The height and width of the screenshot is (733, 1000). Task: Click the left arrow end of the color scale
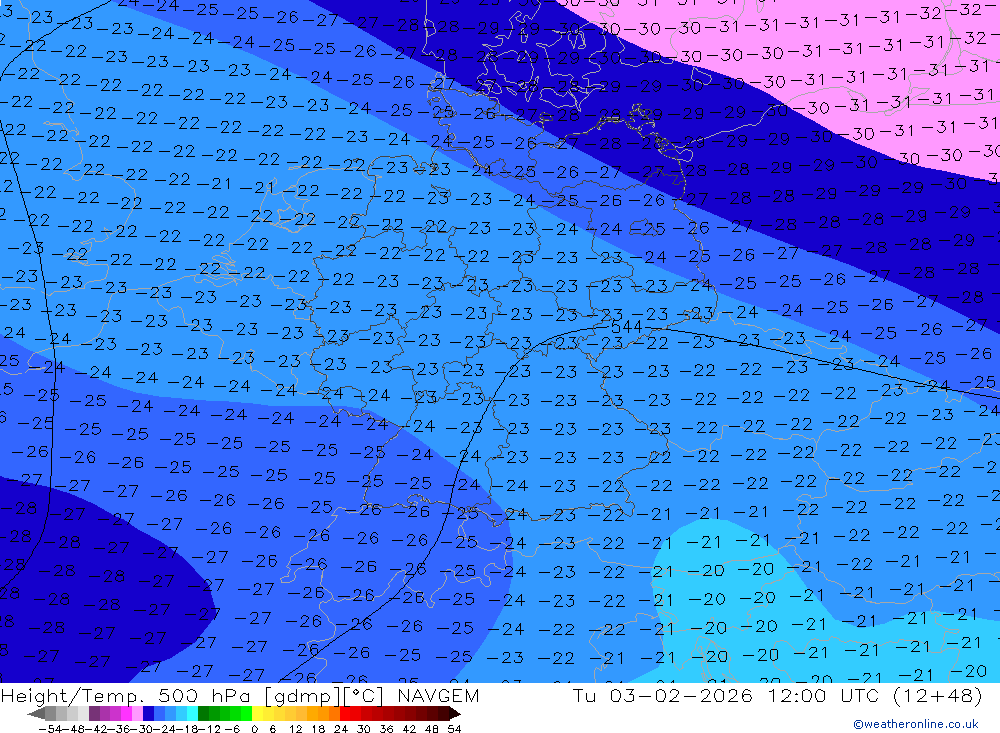point(36,714)
